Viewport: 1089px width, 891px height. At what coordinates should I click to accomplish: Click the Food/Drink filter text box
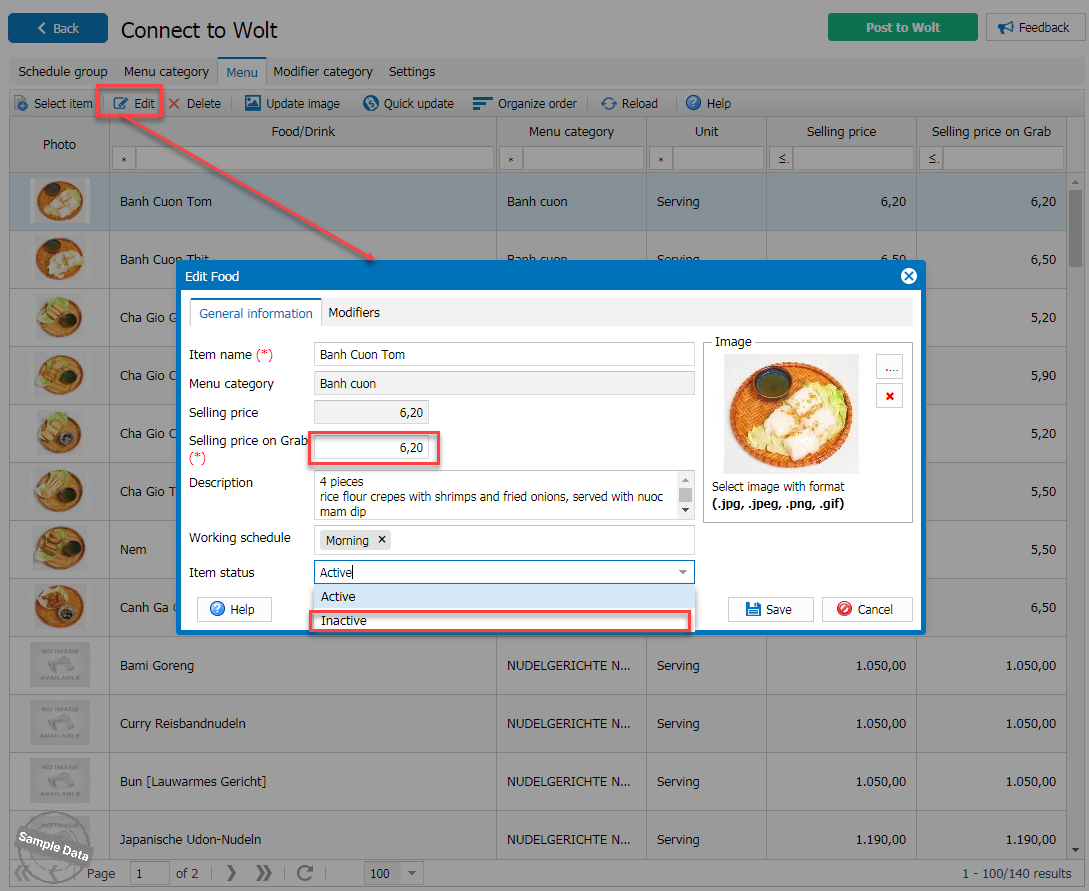[x=315, y=159]
